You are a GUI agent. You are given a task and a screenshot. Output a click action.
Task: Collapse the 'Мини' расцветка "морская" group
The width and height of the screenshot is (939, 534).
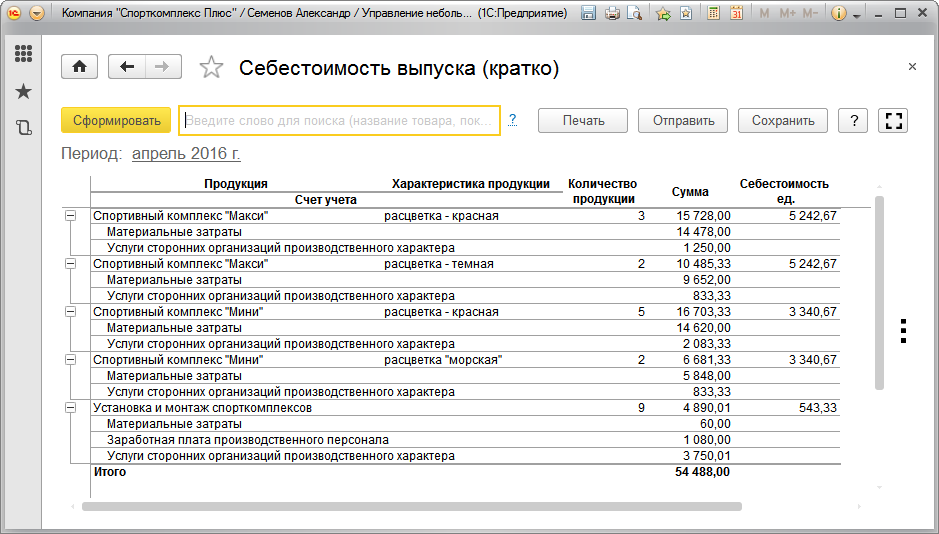(70, 360)
